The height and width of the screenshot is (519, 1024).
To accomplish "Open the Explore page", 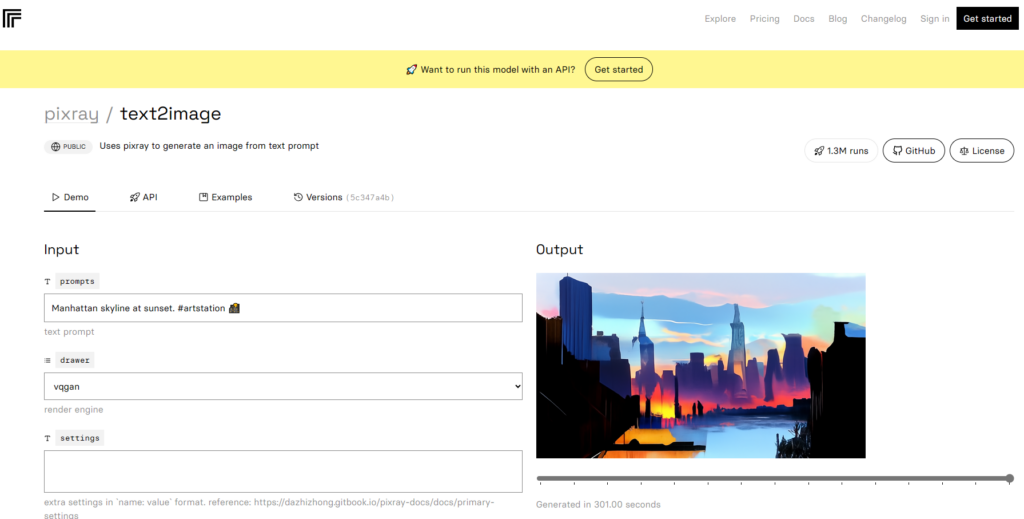I will 720,19.
